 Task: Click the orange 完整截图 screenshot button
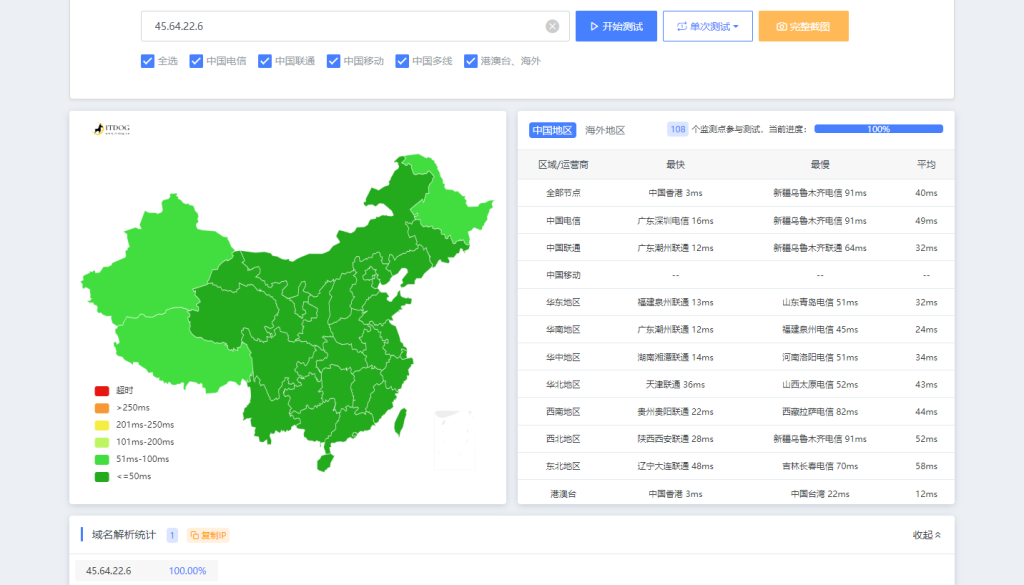(x=803, y=27)
